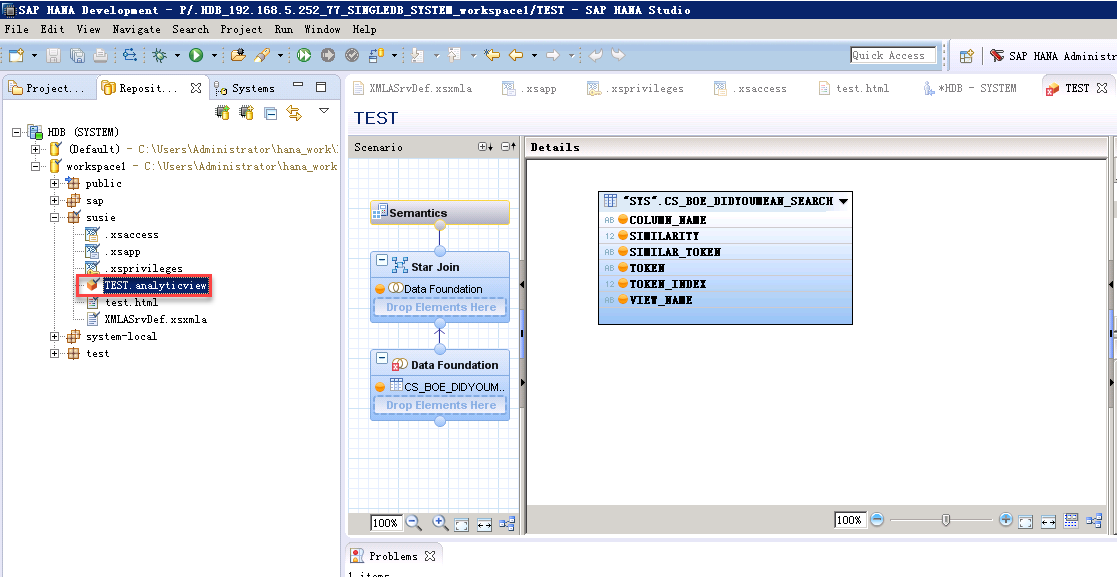
Task: Select test.html in the repository tree
Action: [131, 303]
